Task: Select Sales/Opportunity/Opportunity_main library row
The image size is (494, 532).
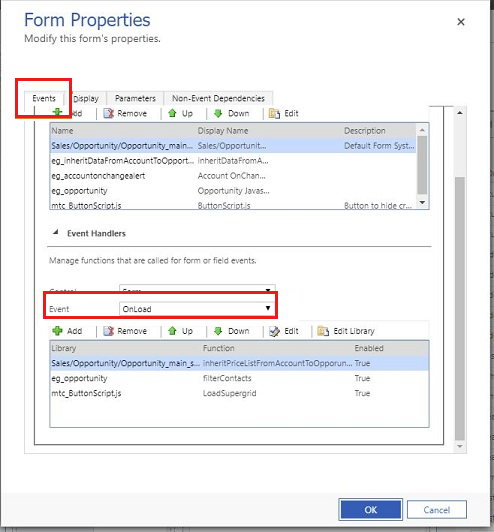Action: point(233,146)
